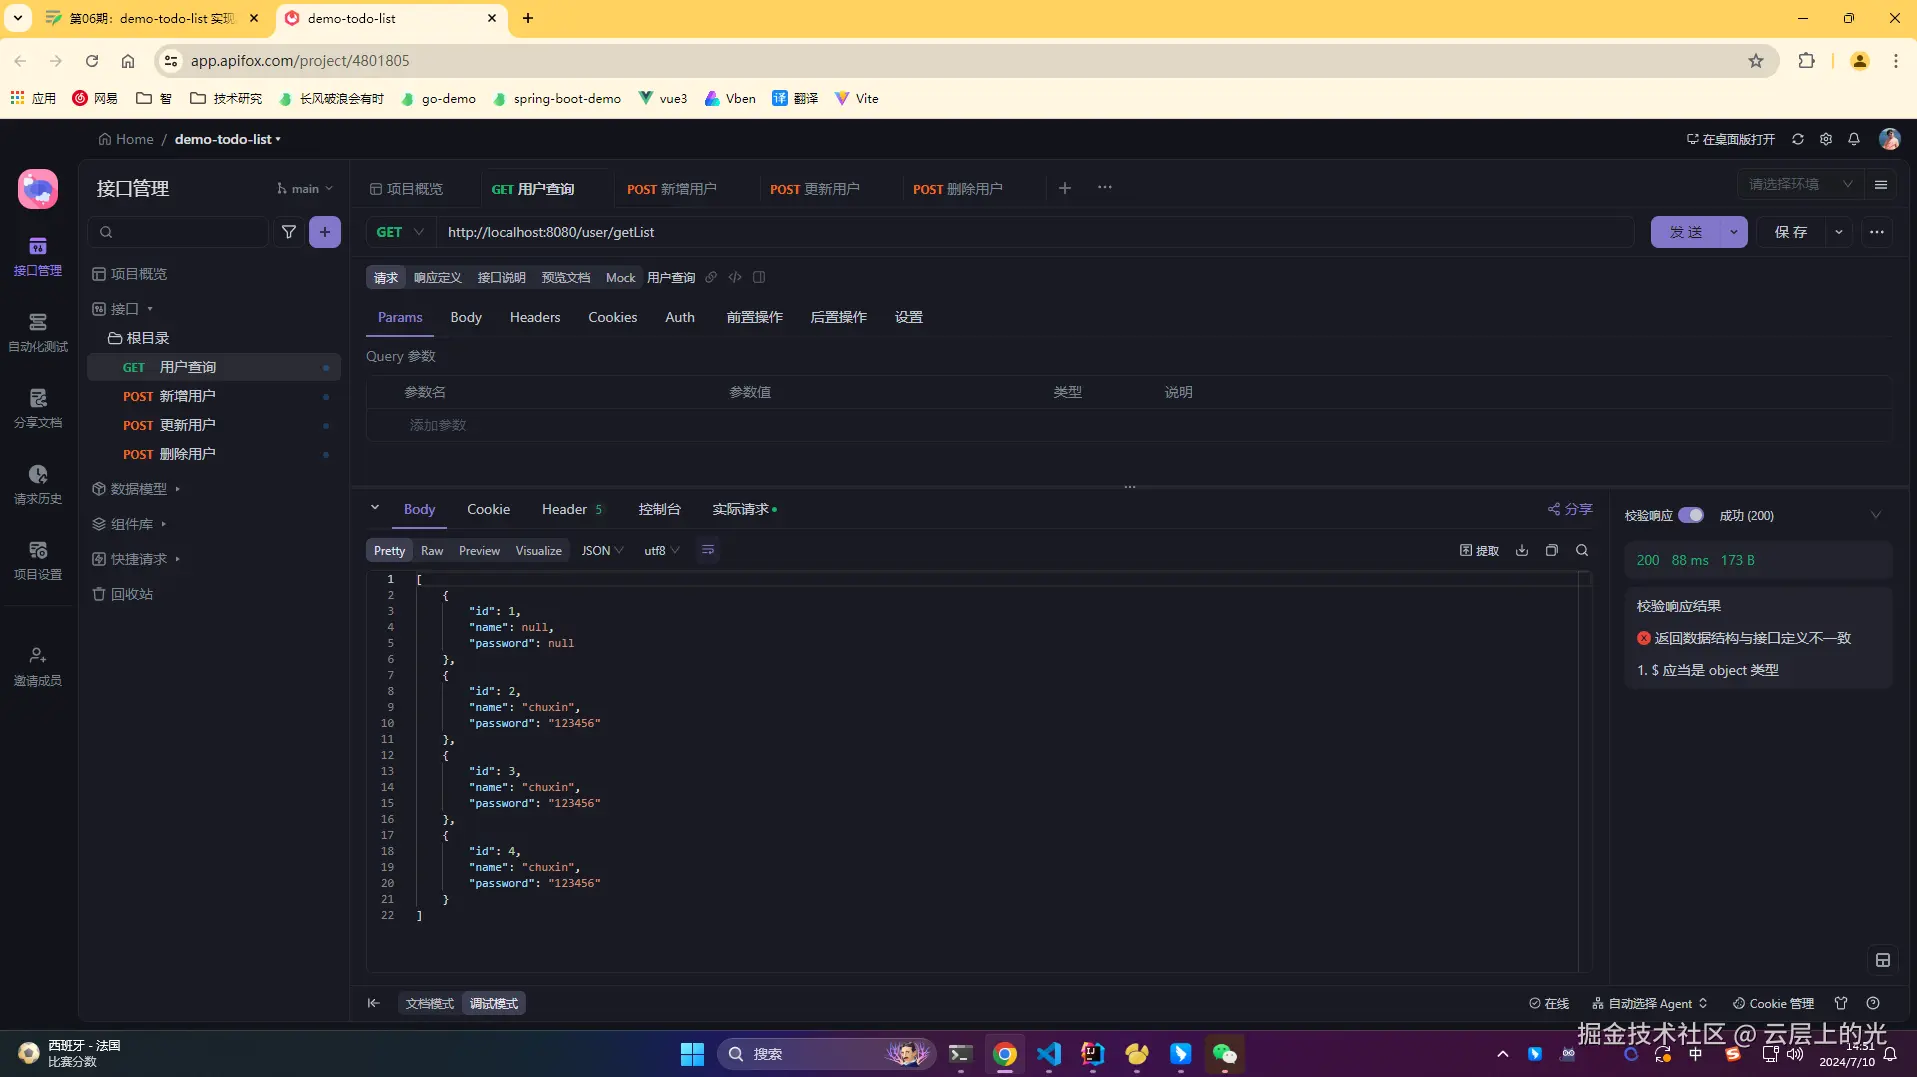1917x1077 pixels.
Task: Open VS Code from the taskbar
Action: (x=1049, y=1054)
